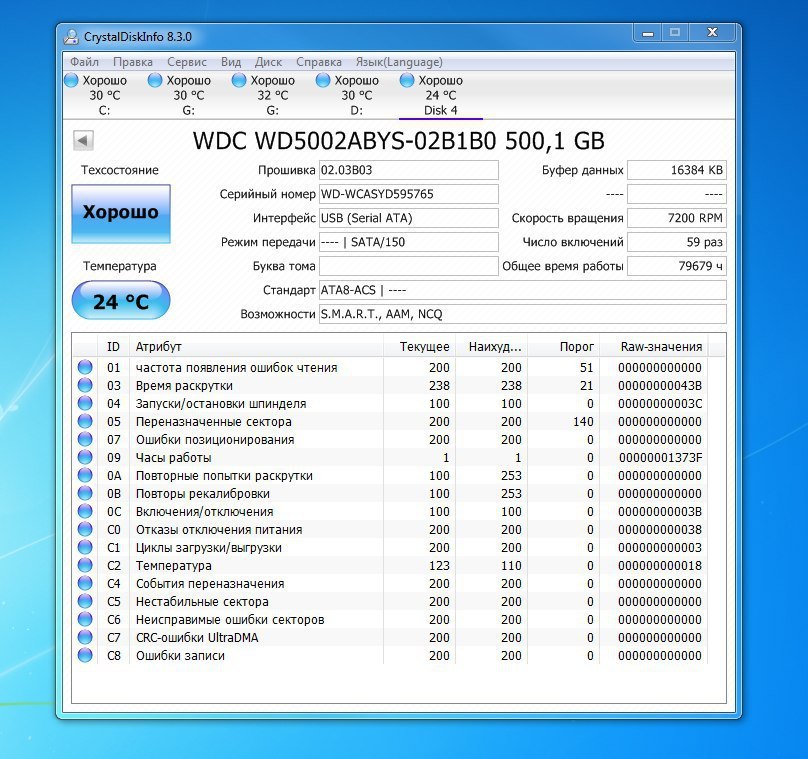
Task: Click the threshold value 140
Action: pyautogui.click(x=583, y=421)
